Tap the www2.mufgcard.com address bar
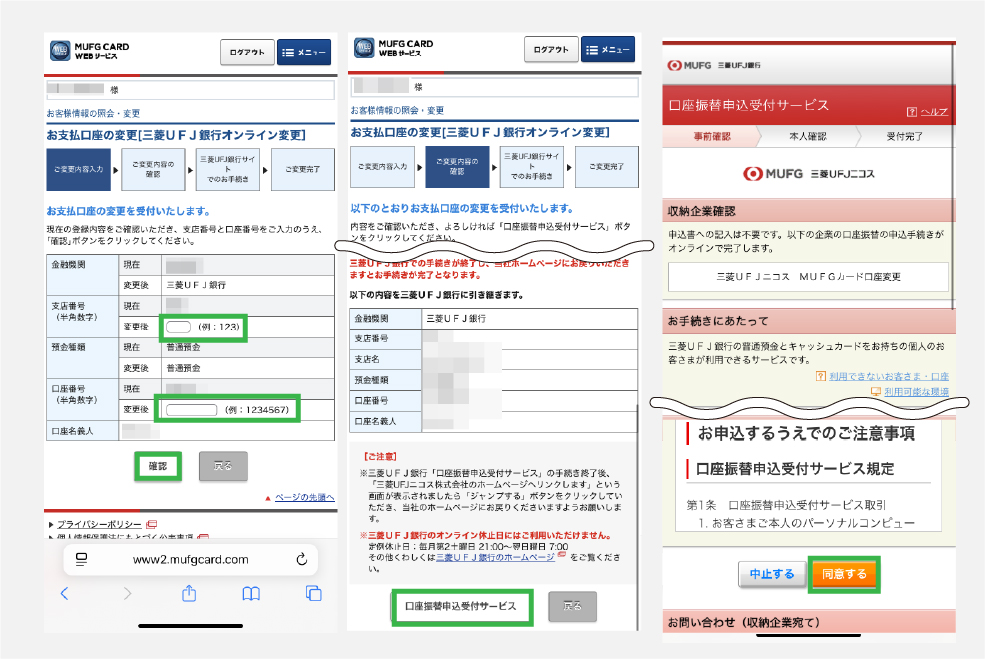The width and height of the screenshot is (985, 659). pos(190,559)
